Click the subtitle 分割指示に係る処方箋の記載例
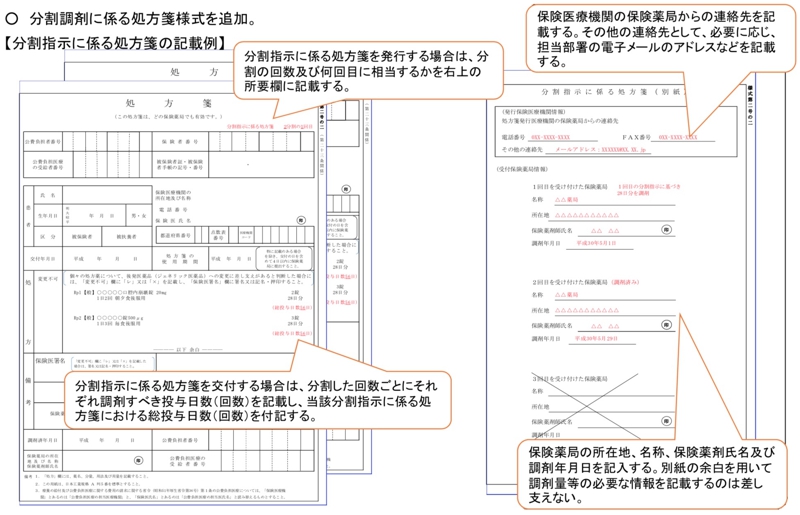The image size is (800, 515). (x=115, y=43)
